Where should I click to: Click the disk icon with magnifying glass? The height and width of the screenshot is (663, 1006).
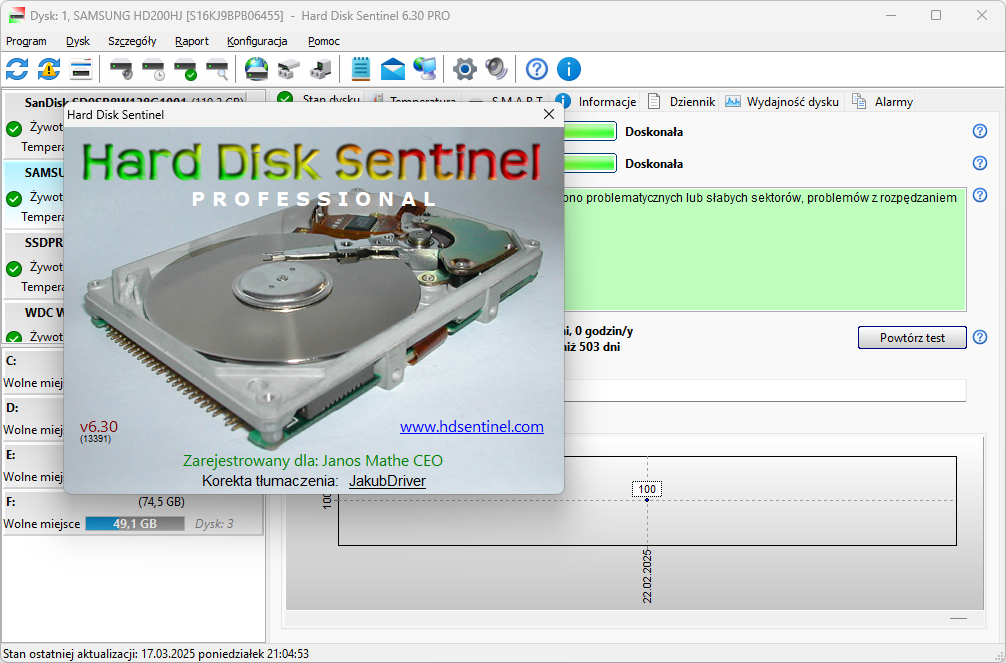click(x=217, y=69)
